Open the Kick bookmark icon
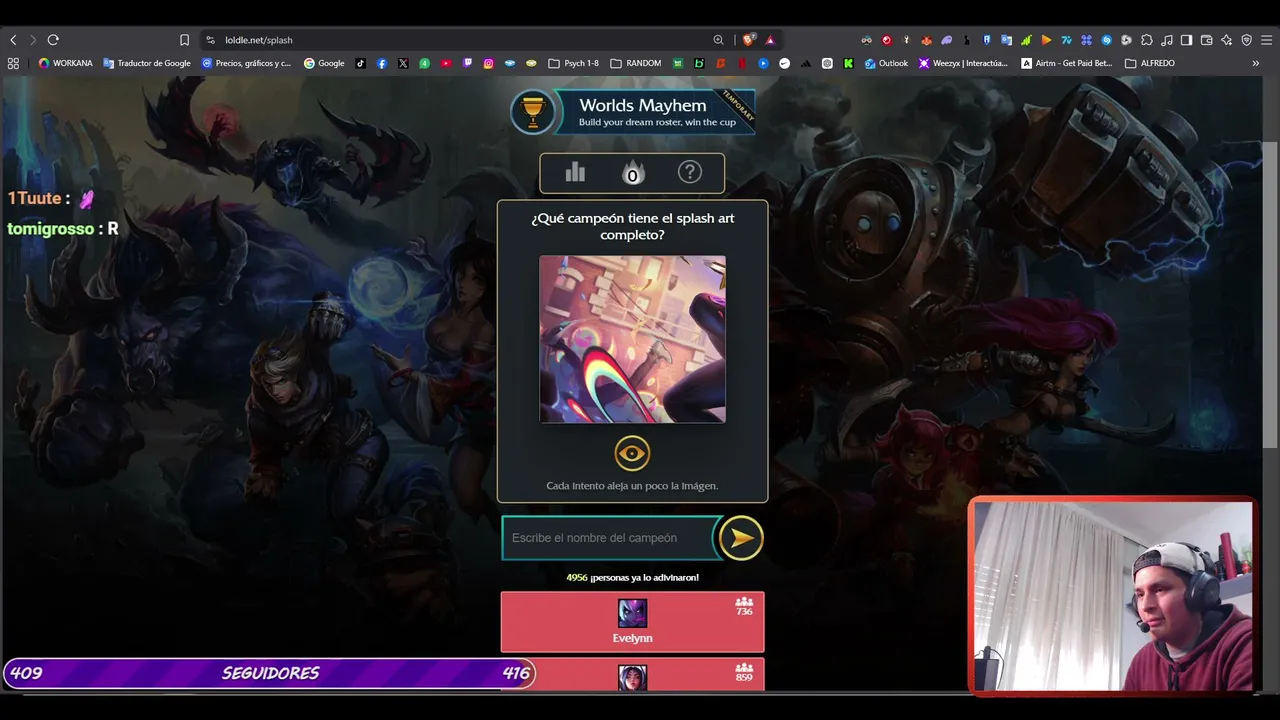 [x=848, y=63]
